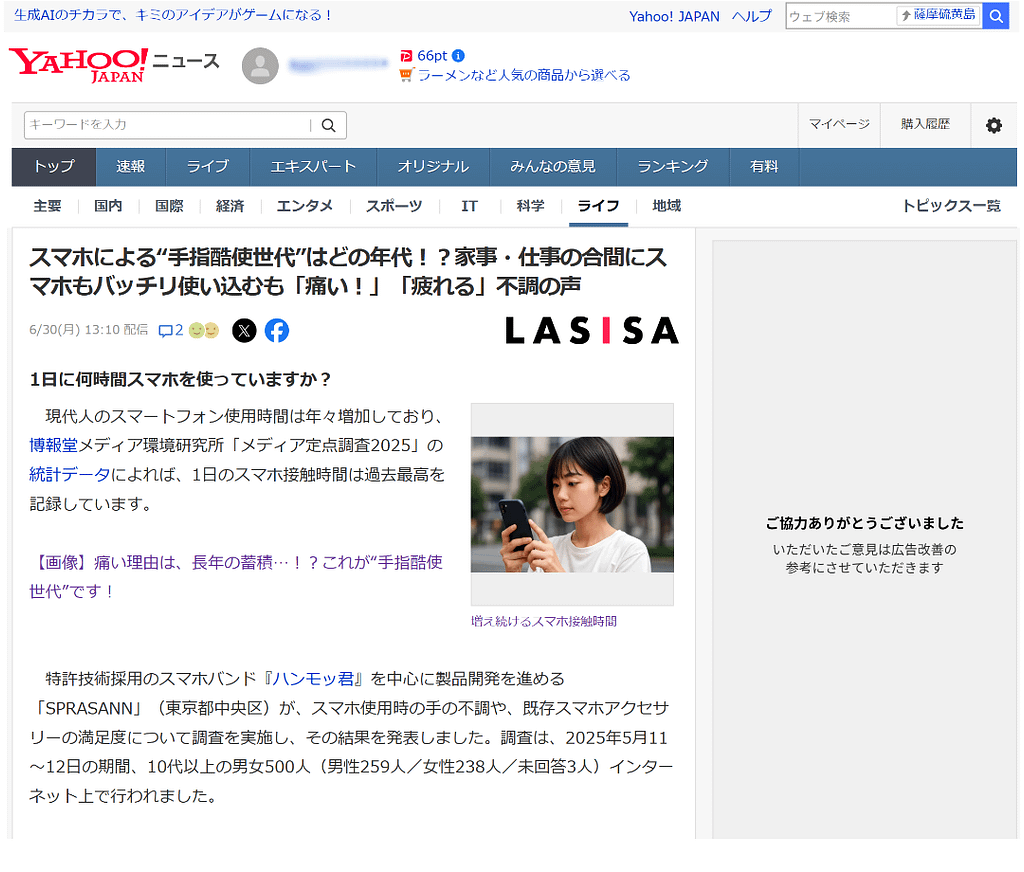
Task: Click the Yahoo! JAPAN news logo
Action: (x=78, y=65)
